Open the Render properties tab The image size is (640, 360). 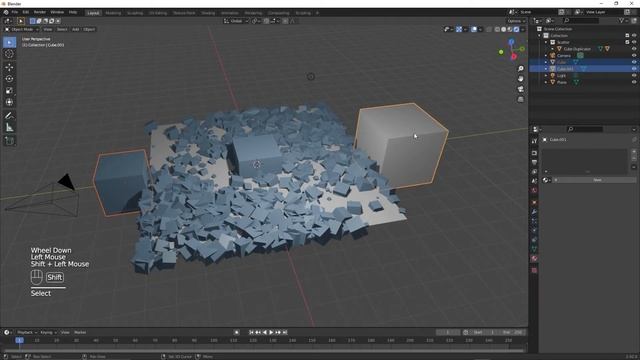(x=534, y=153)
